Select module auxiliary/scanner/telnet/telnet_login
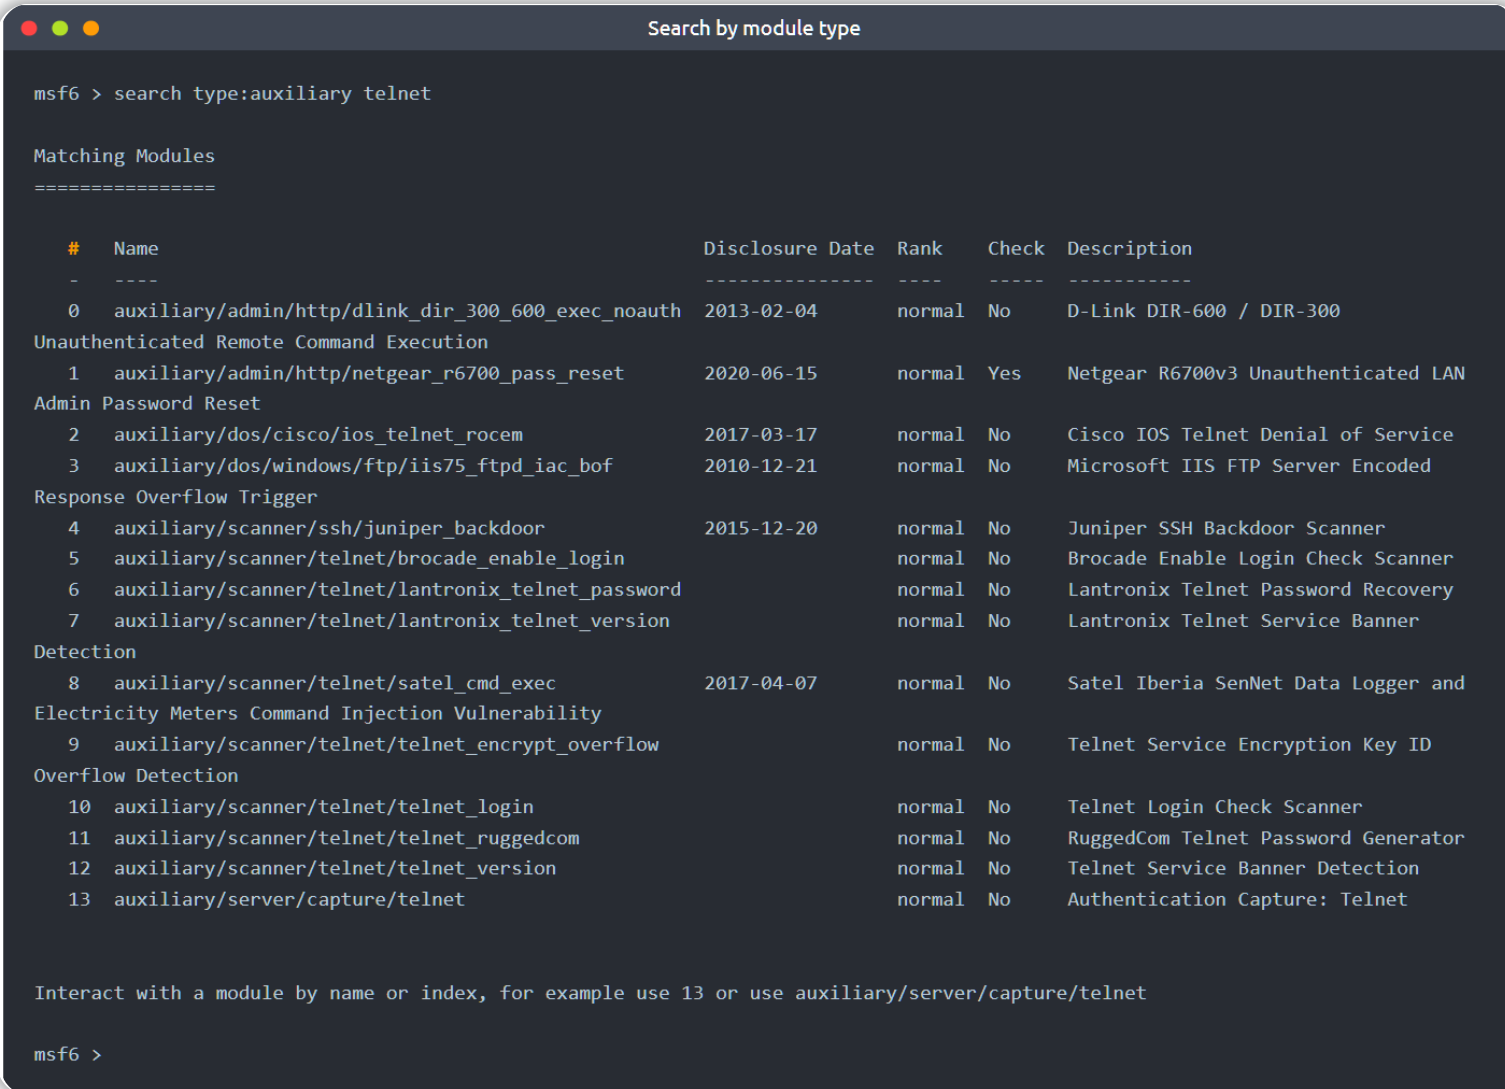The image size is (1505, 1089). click(x=323, y=807)
